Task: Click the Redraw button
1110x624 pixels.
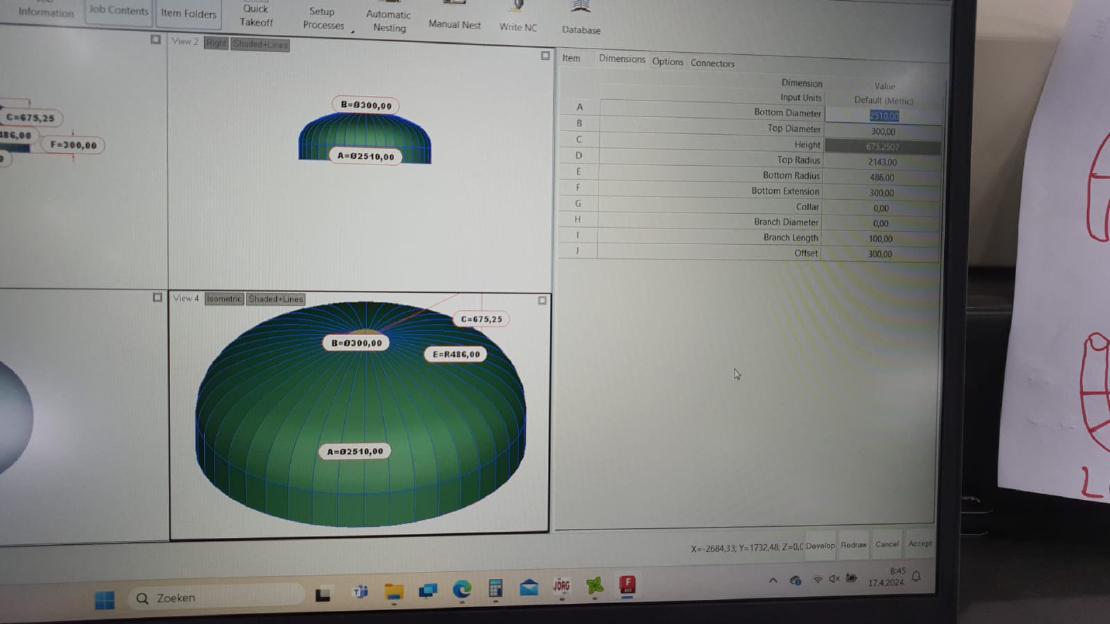Action: [853, 545]
